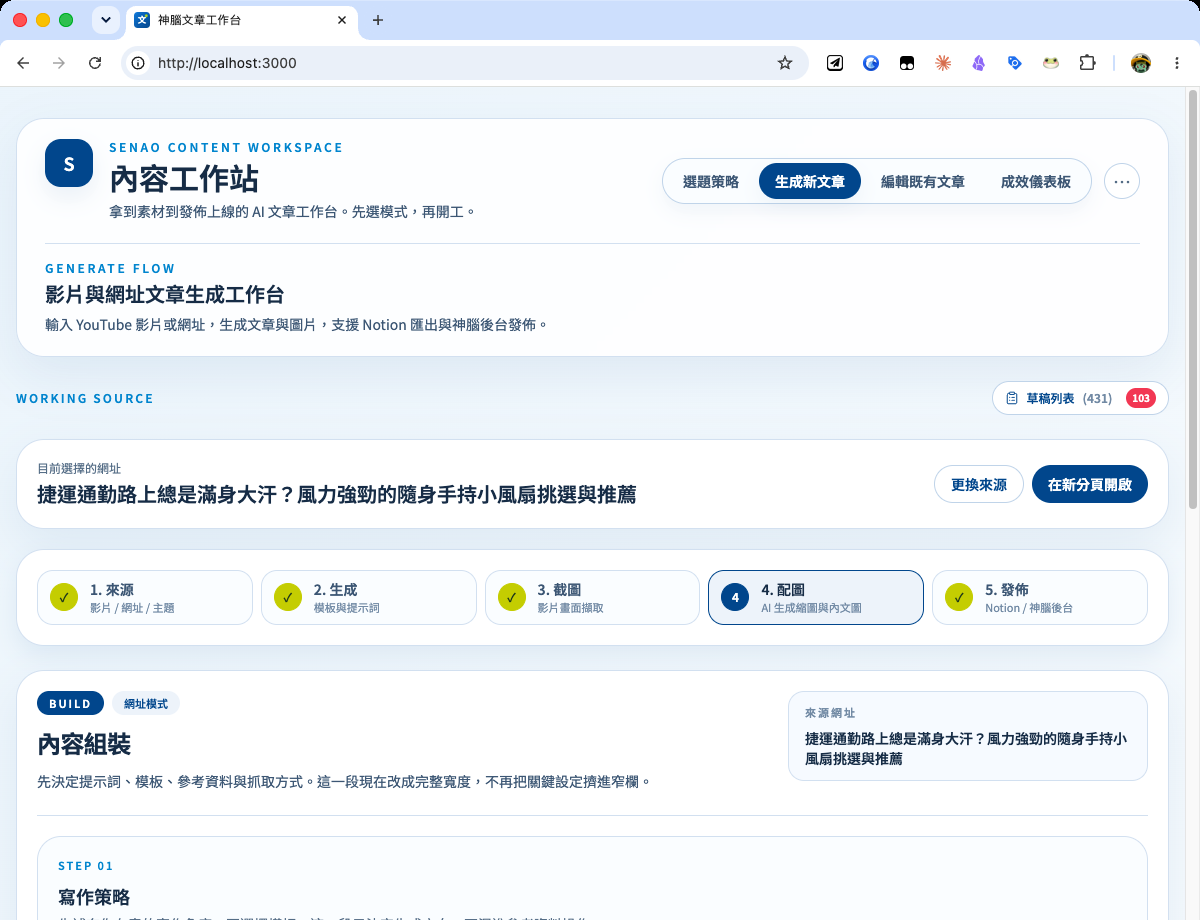Open the Chrome profile avatar

tap(1141, 63)
